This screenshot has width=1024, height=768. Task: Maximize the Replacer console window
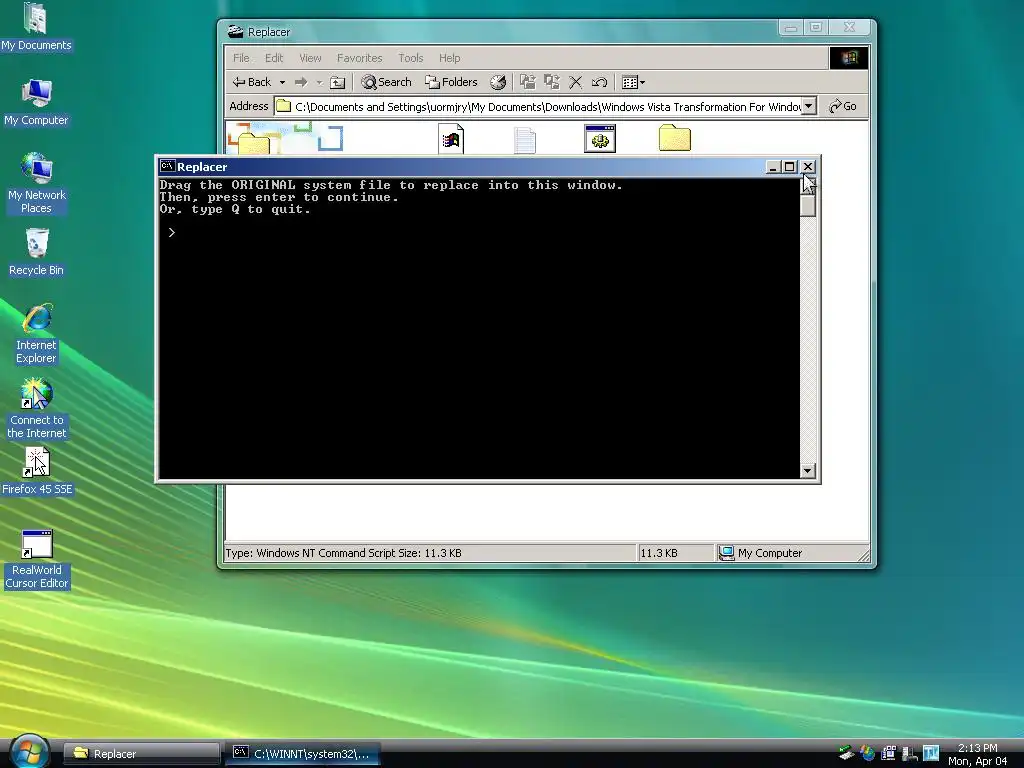click(x=790, y=167)
